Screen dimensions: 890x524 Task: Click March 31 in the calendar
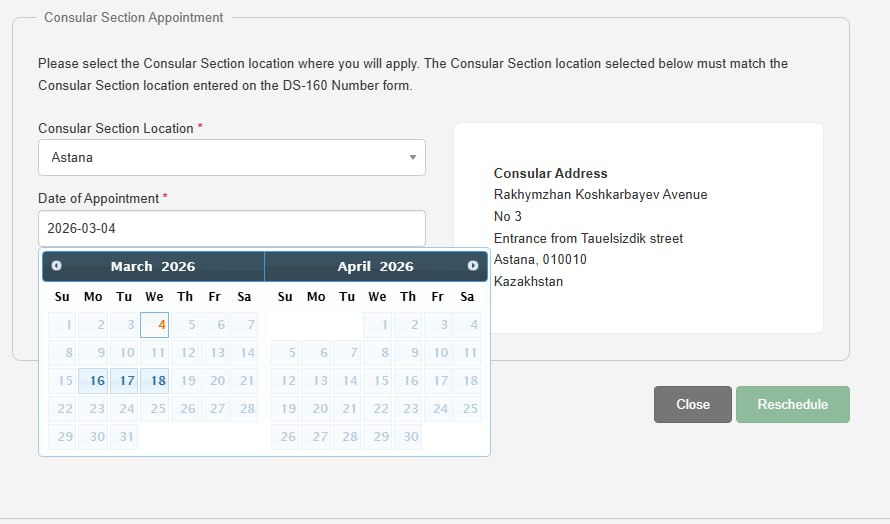point(124,437)
